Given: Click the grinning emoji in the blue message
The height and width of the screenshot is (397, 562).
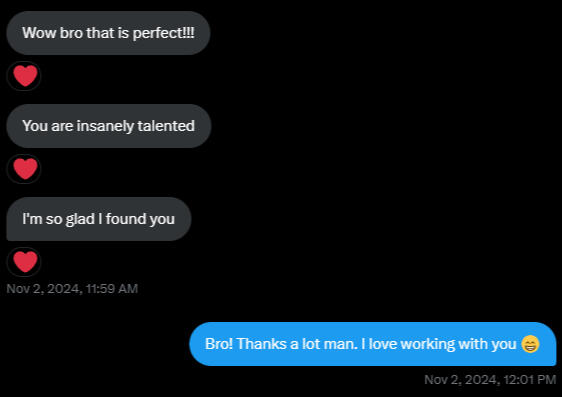Looking at the screenshot, I should pyautogui.click(x=530, y=344).
